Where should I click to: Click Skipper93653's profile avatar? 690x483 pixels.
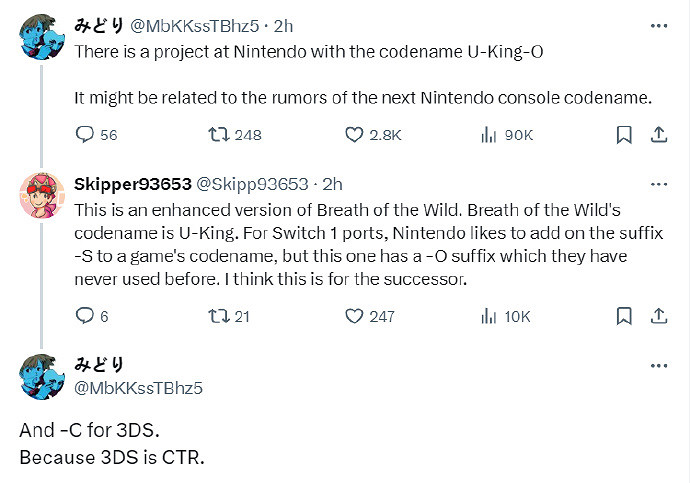pos(42,194)
